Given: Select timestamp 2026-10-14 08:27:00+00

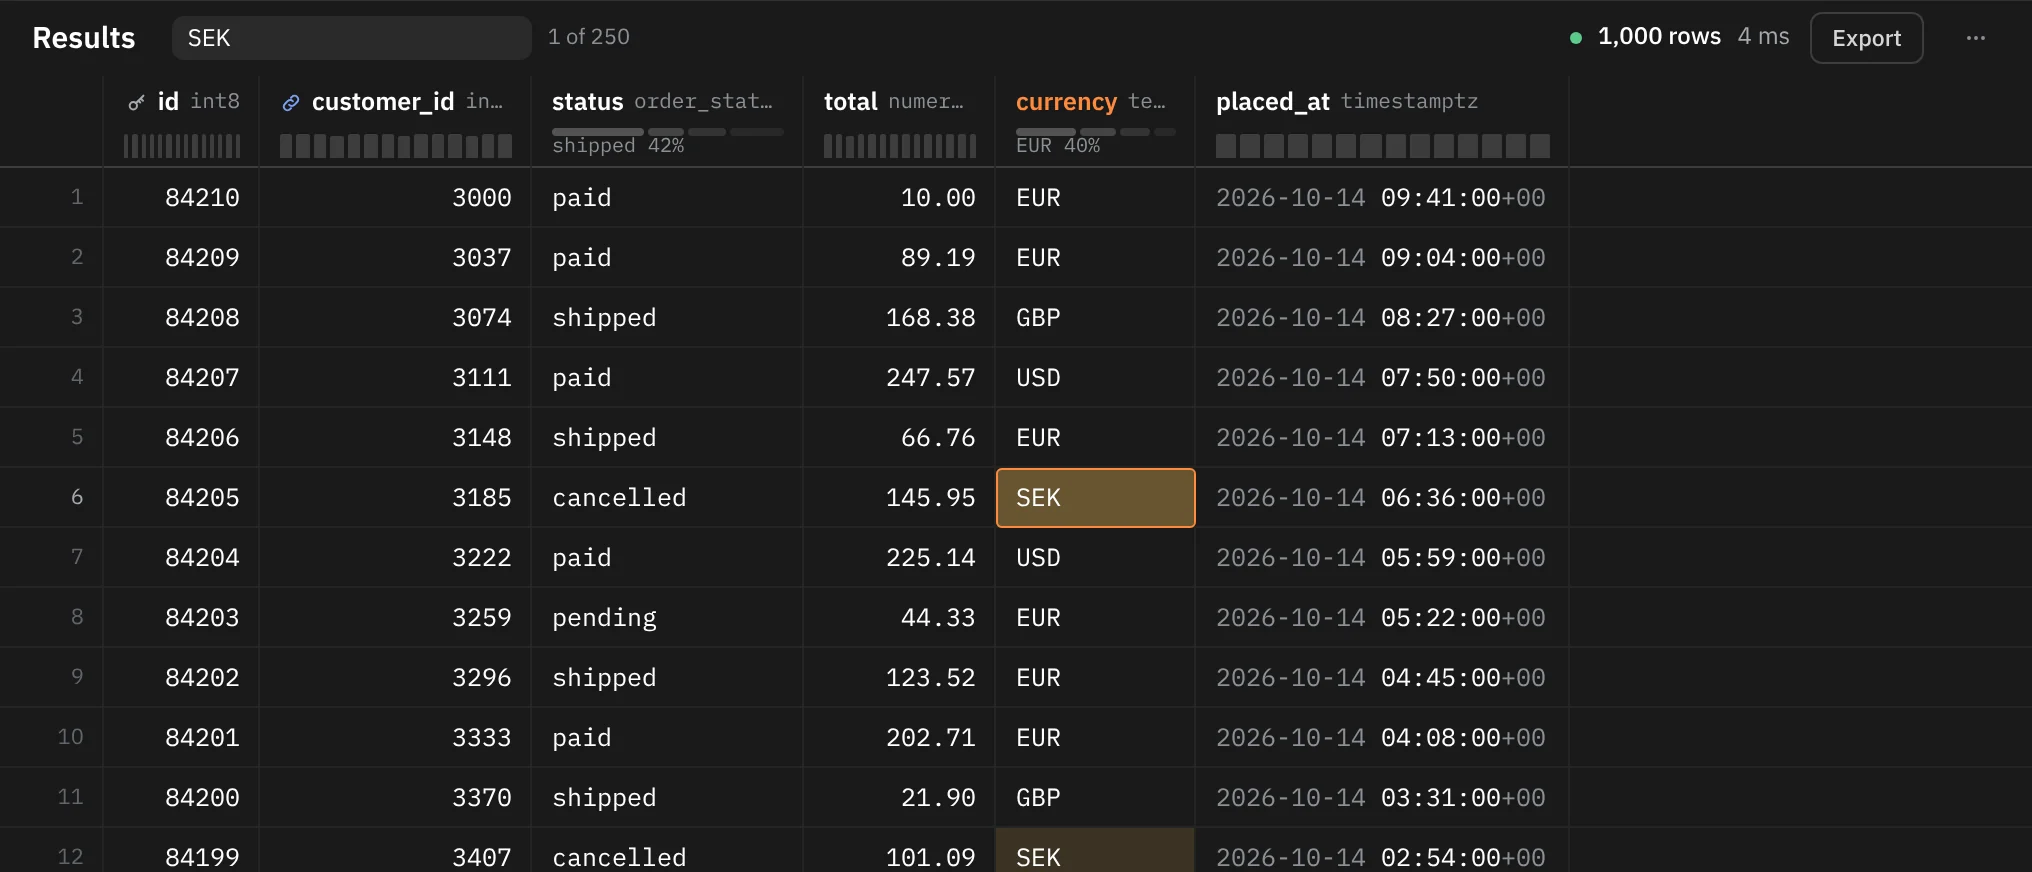Looking at the screenshot, I should point(1382,318).
